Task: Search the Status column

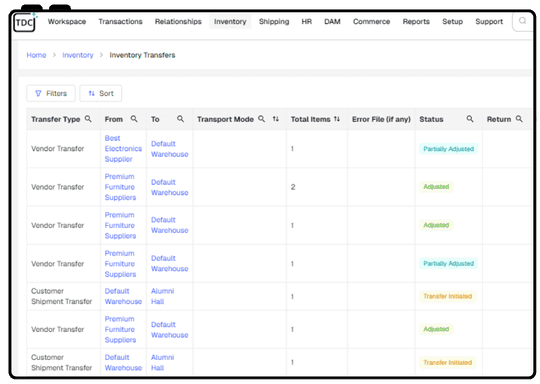Action: pos(470,119)
